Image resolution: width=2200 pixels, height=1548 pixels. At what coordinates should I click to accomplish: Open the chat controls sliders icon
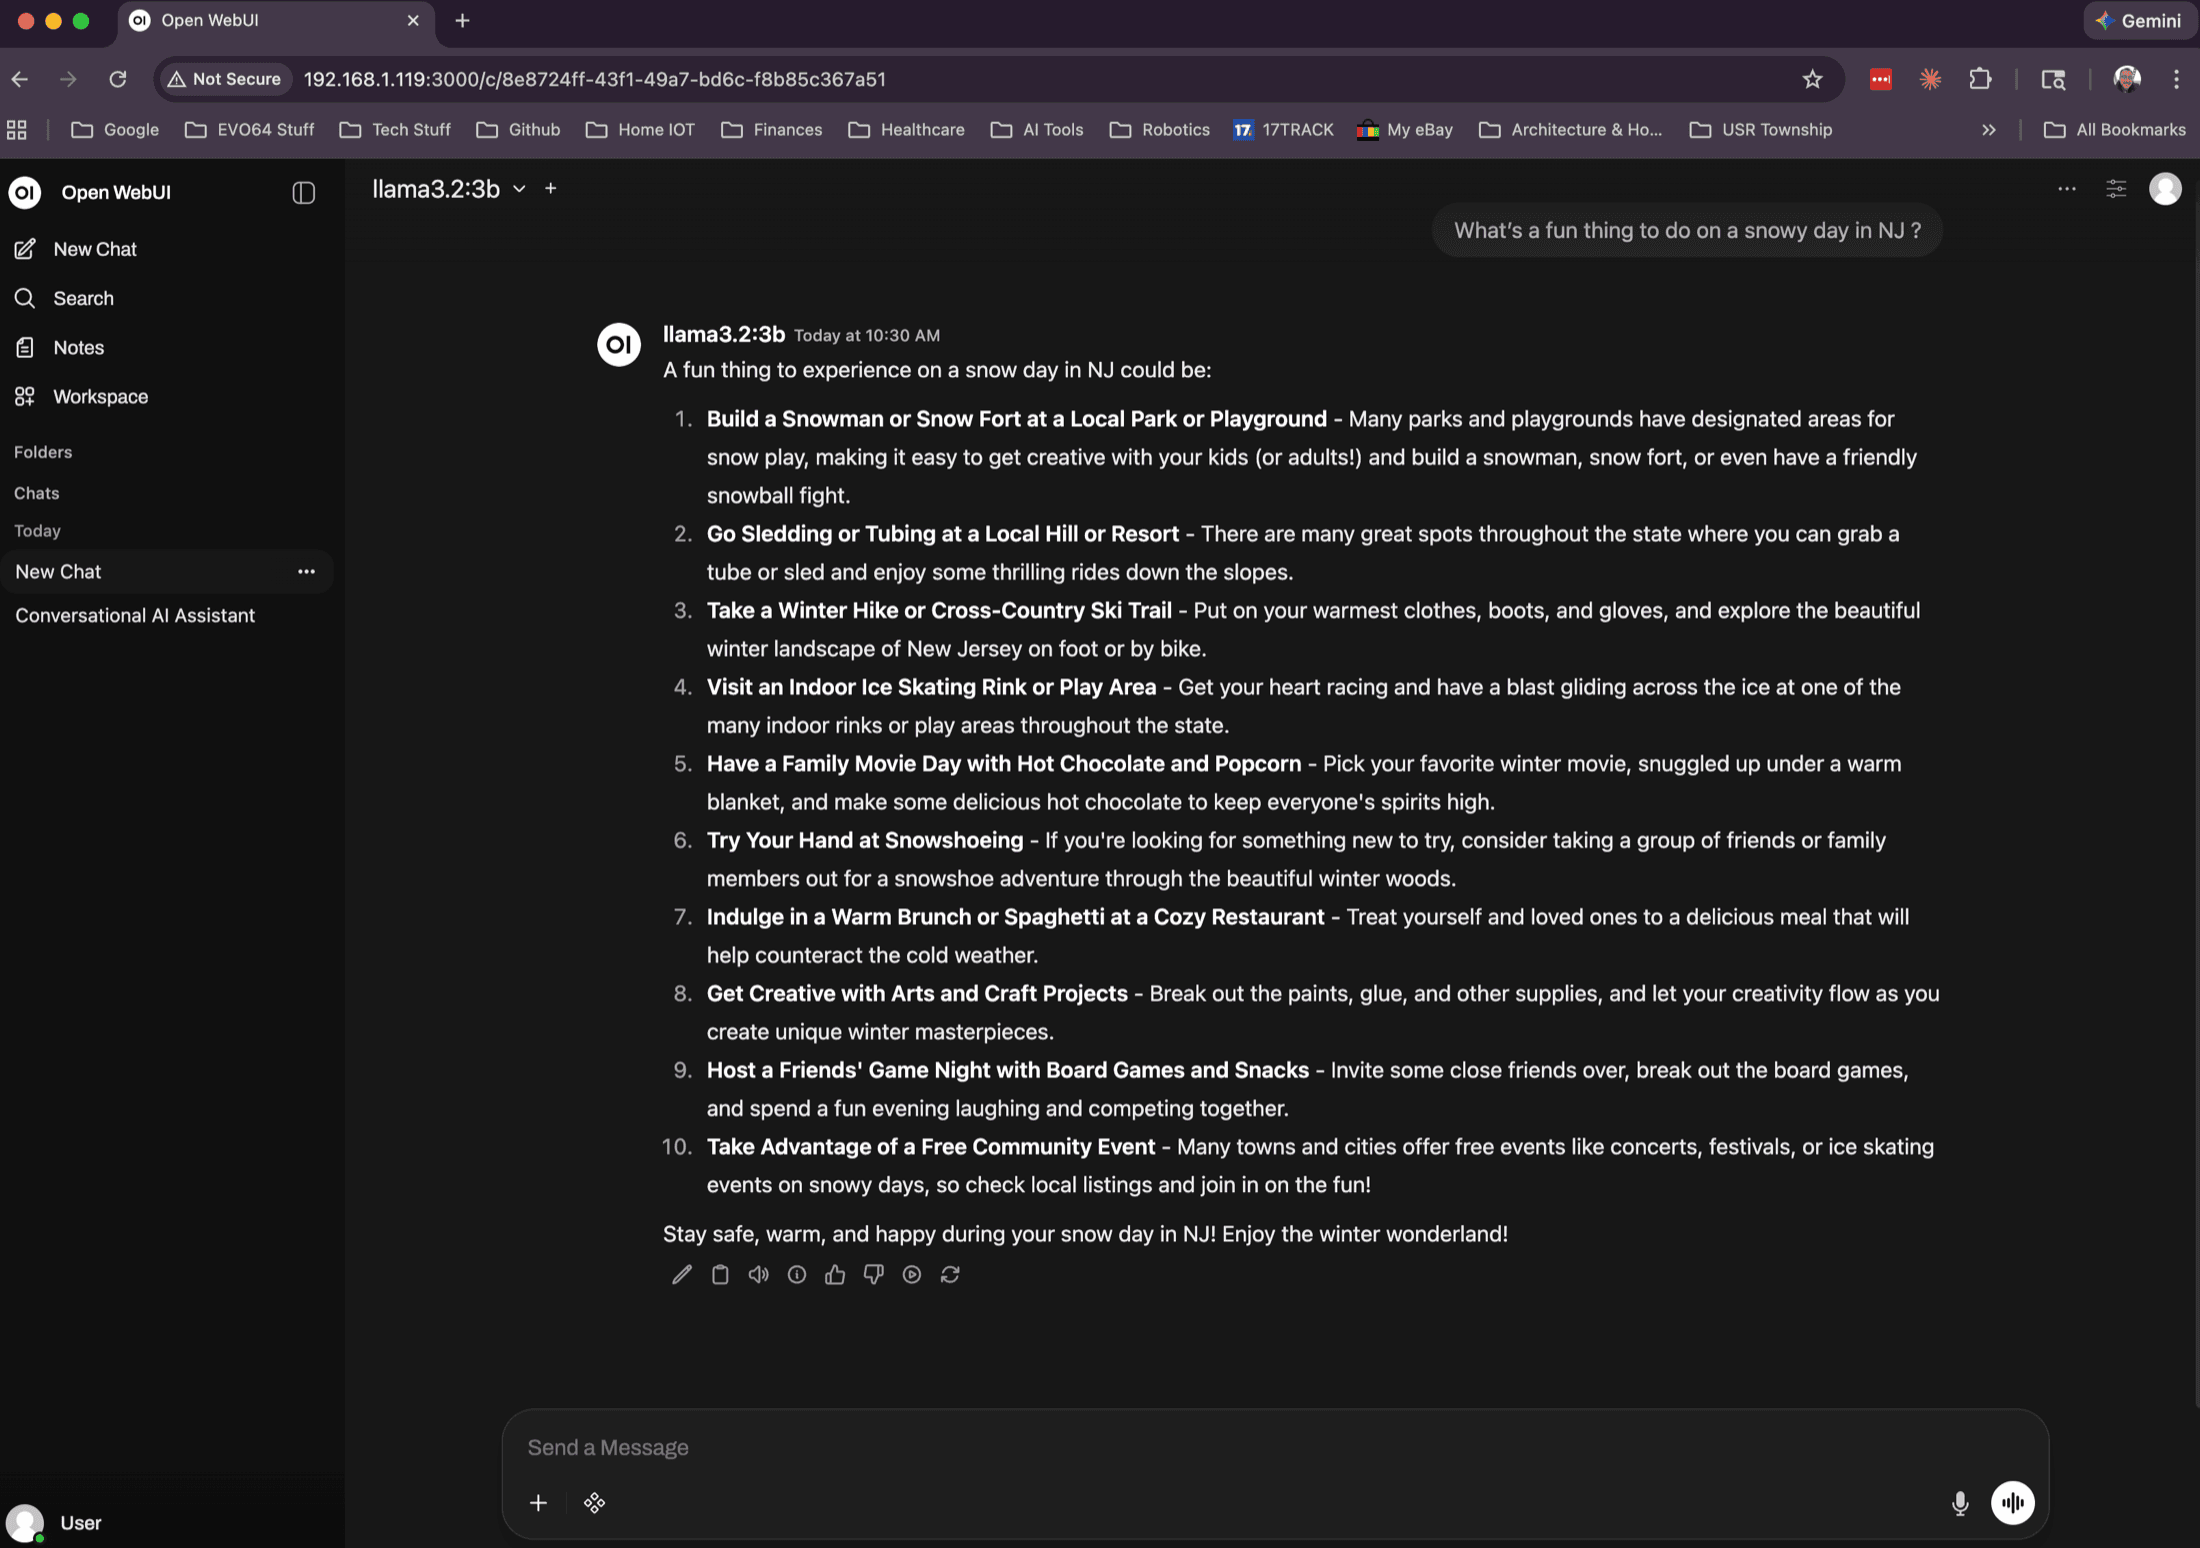(2116, 188)
